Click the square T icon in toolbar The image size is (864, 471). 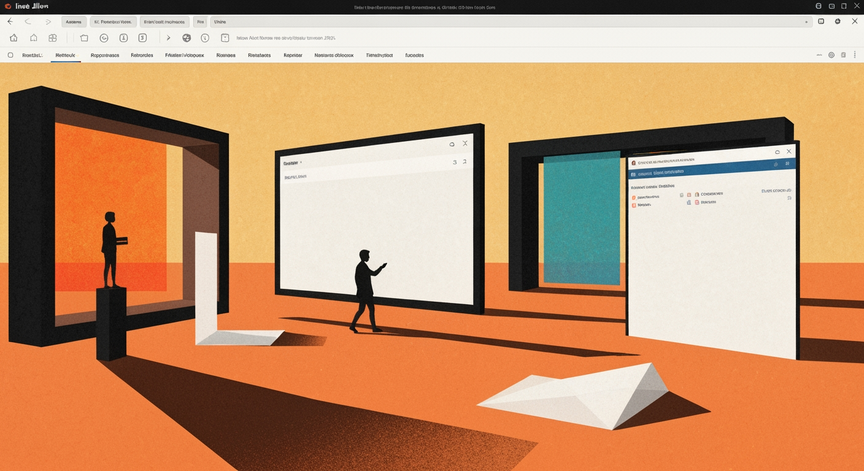(x=225, y=38)
